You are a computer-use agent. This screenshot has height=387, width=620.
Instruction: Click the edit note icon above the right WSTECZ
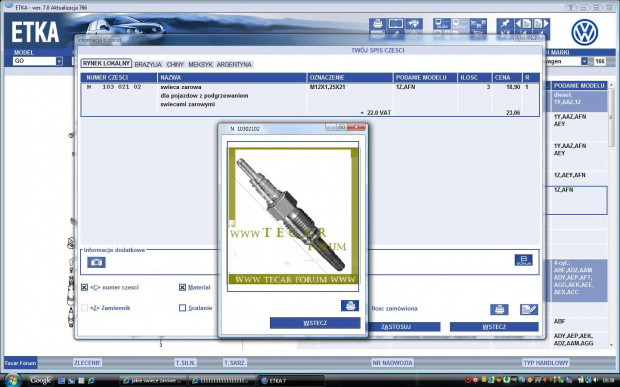[529, 309]
